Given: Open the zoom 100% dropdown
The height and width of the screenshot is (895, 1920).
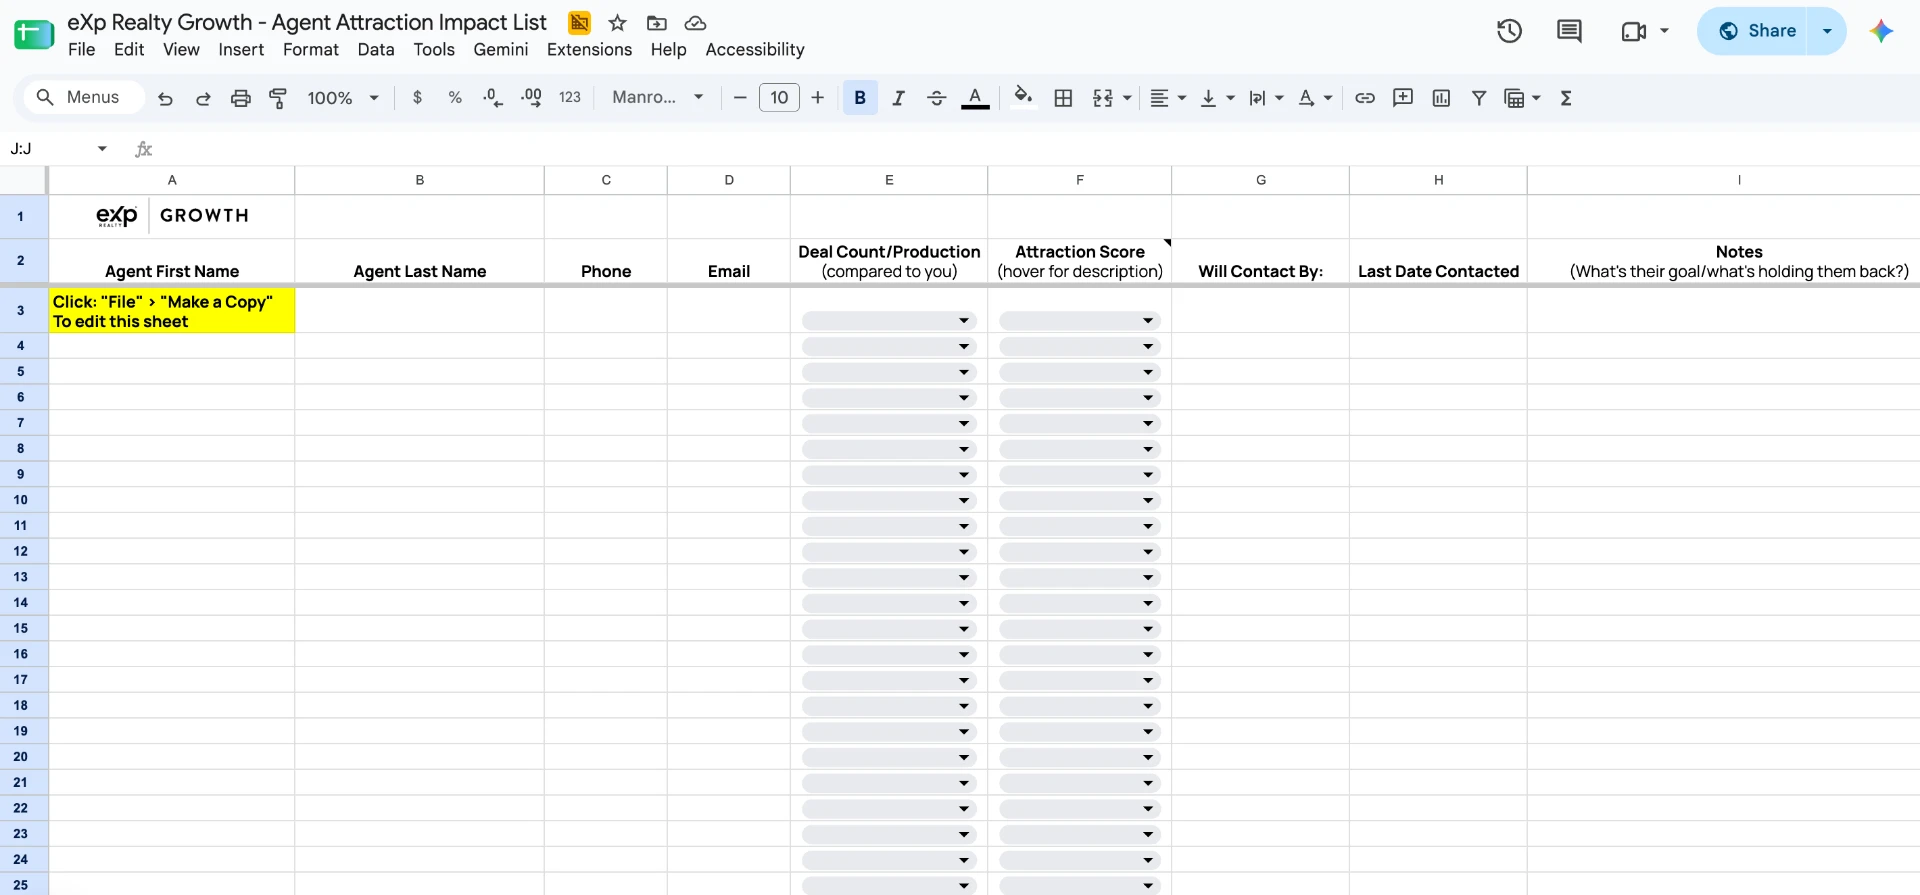Looking at the screenshot, I should click(x=343, y=98).
